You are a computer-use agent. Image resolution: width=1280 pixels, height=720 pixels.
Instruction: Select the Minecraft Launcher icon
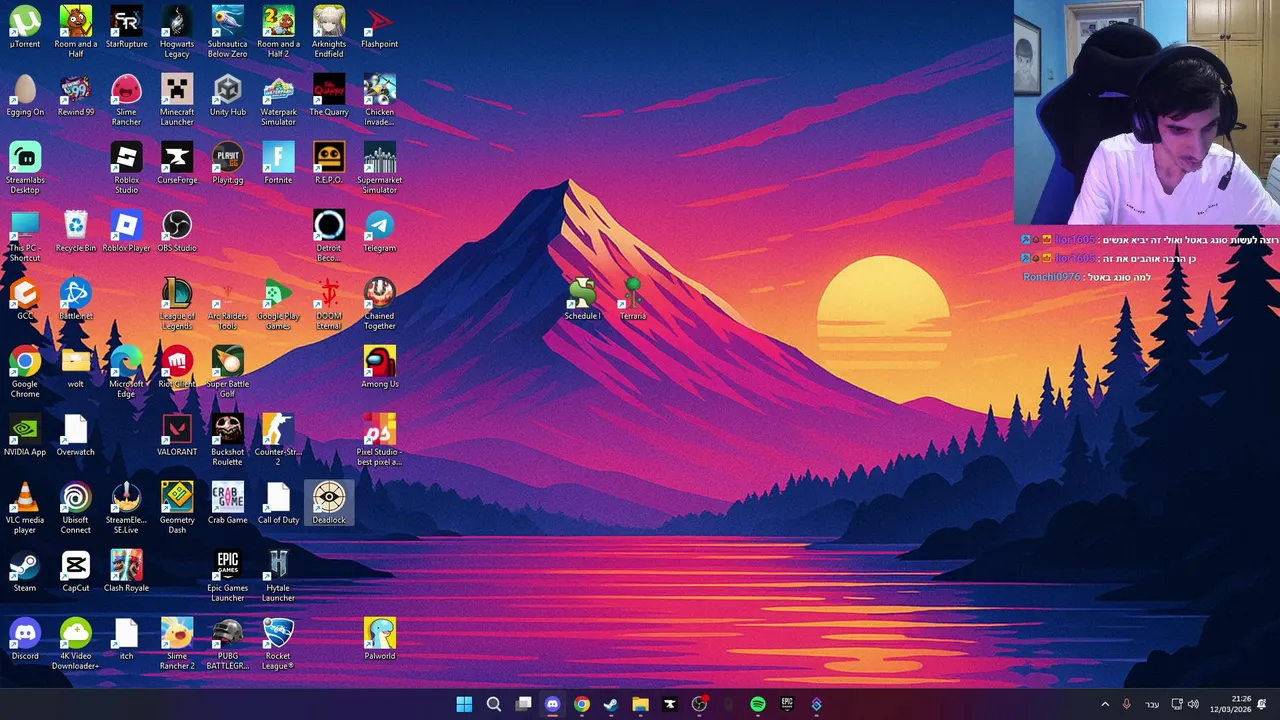(177, 100)
